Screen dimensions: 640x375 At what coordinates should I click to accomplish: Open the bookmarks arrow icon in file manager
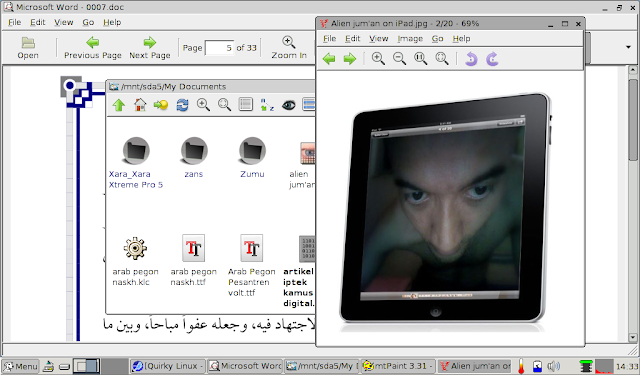click(x=161, y=105)
